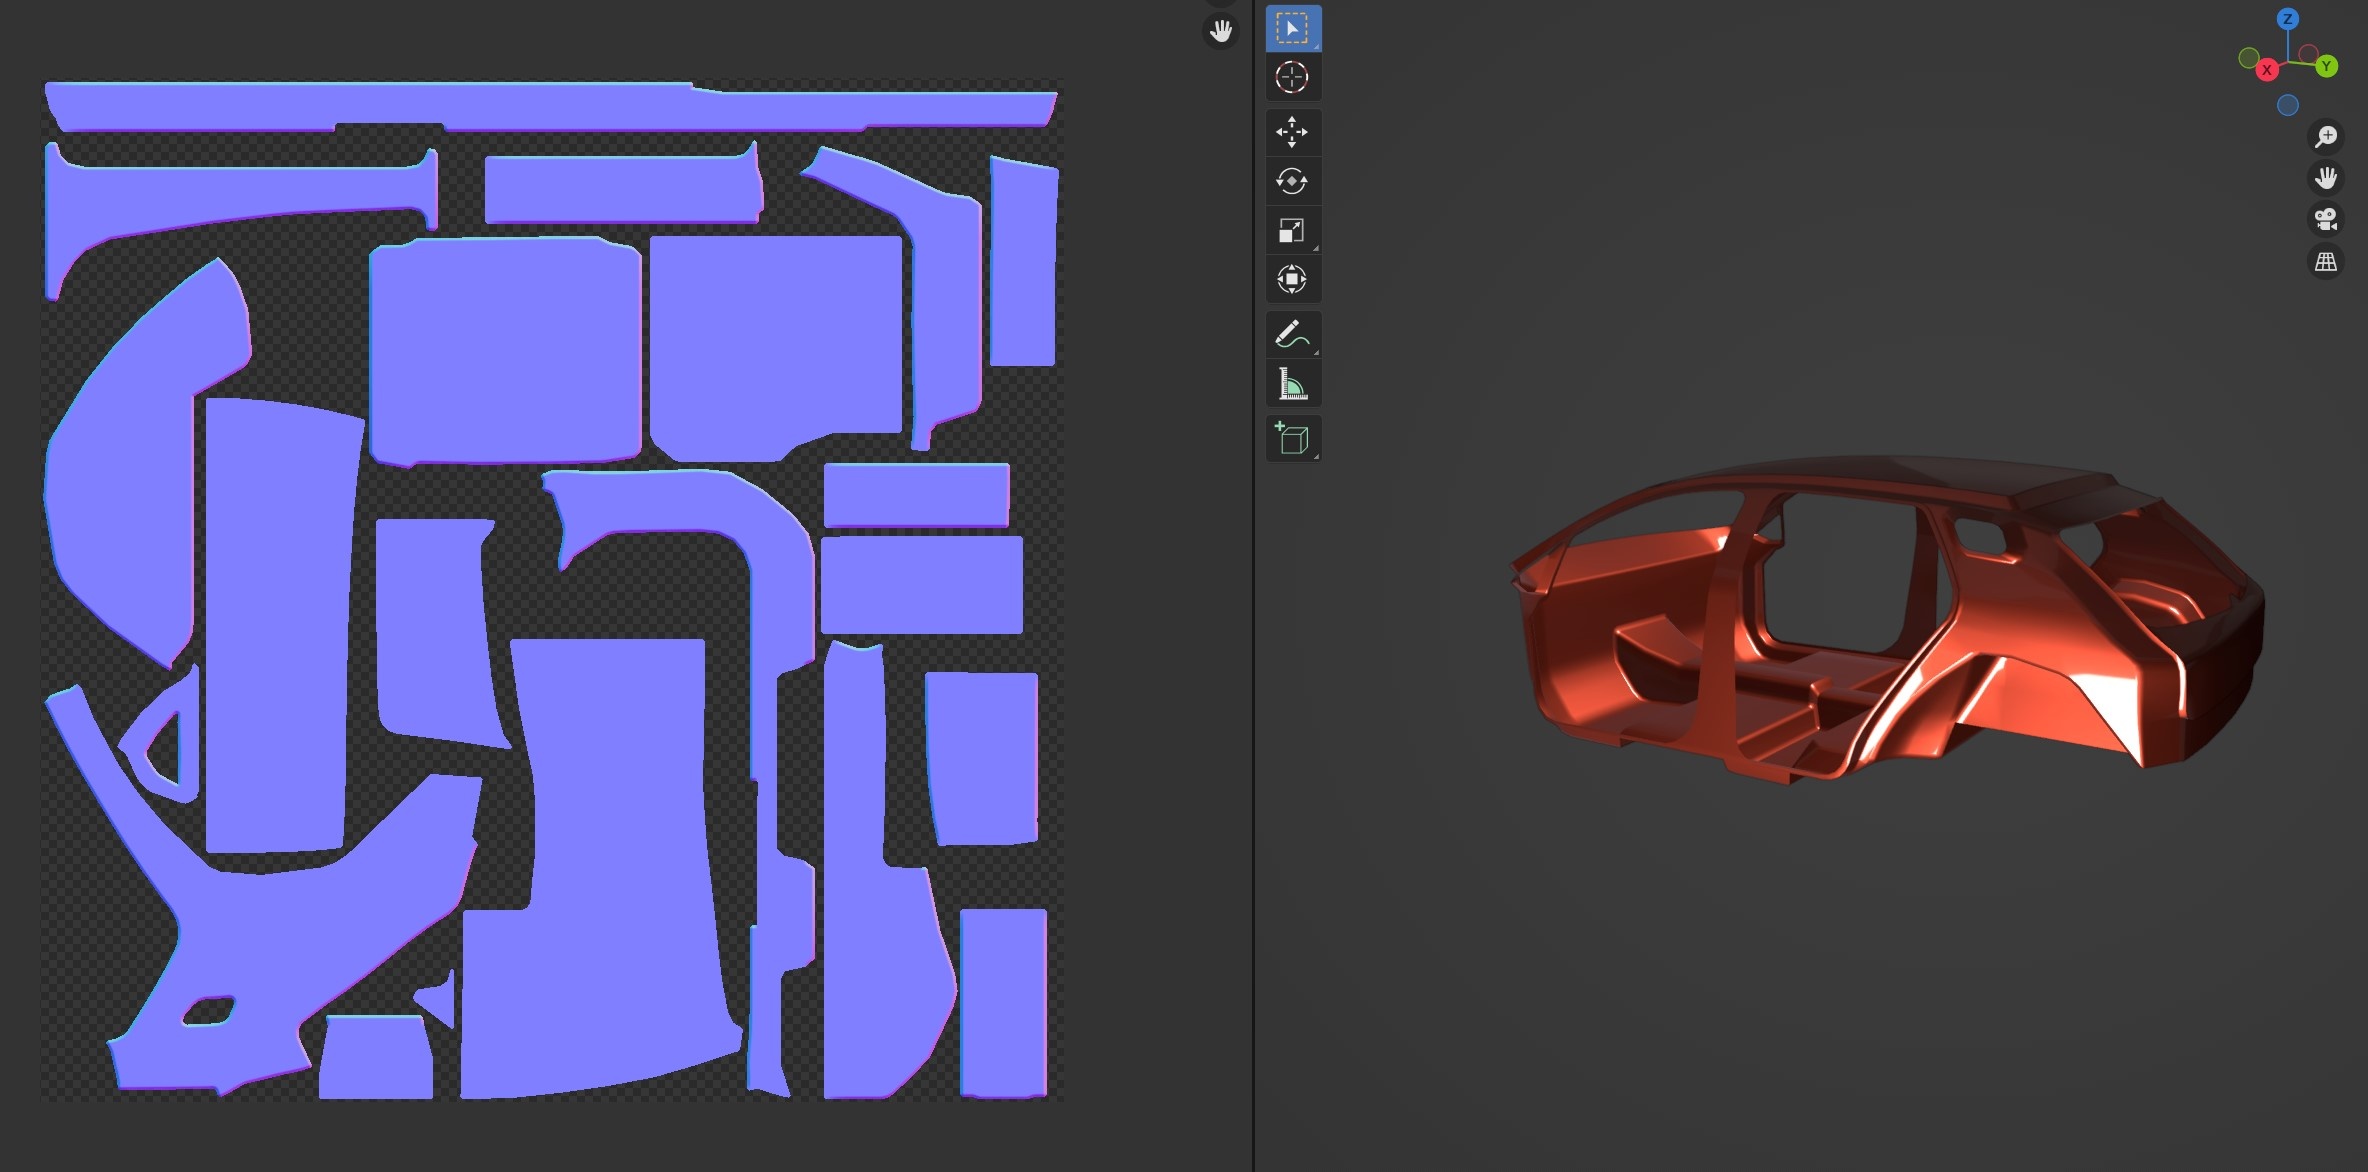Screen dimensions: 2368x1172
Task: Enable the combined Transform tool
Action: (1293, 279)
